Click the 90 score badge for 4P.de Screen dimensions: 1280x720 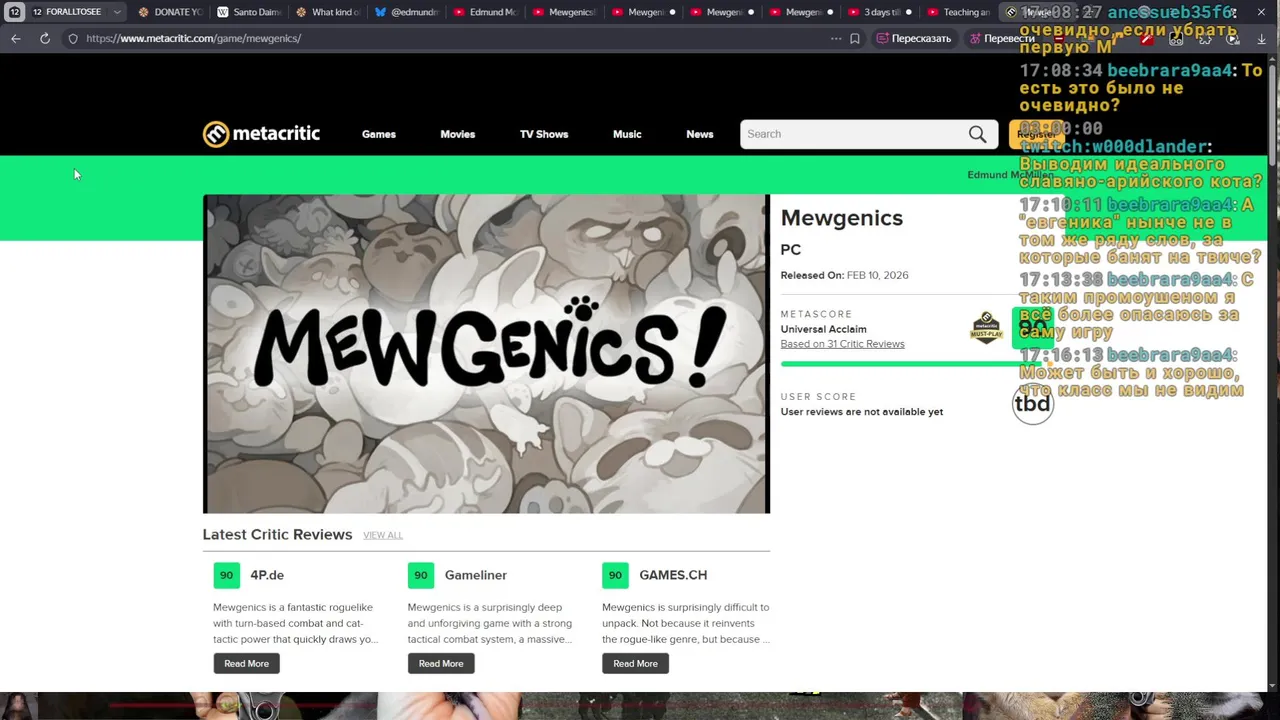click(226, 575)
